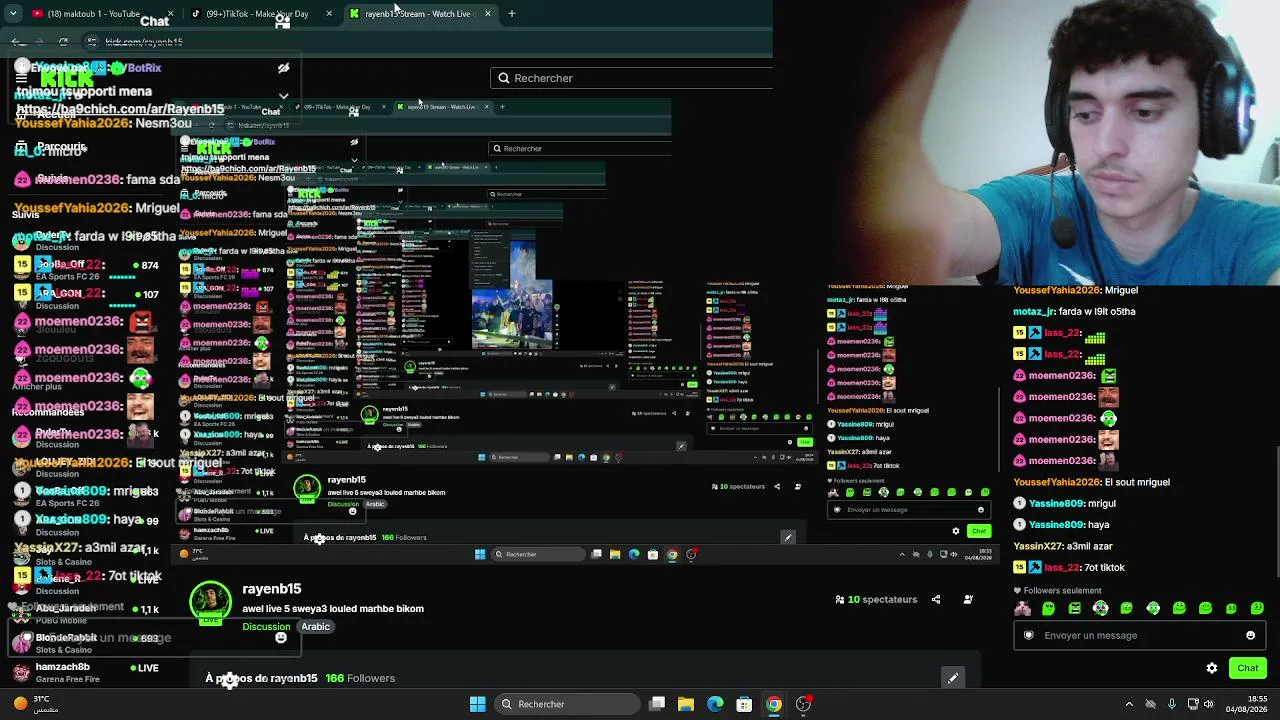The height and width of the screenshot is (720, 1280).
Task: Open Microsoft Store from the taskbar
Action: pyautogui.click(x=744, y=704)
